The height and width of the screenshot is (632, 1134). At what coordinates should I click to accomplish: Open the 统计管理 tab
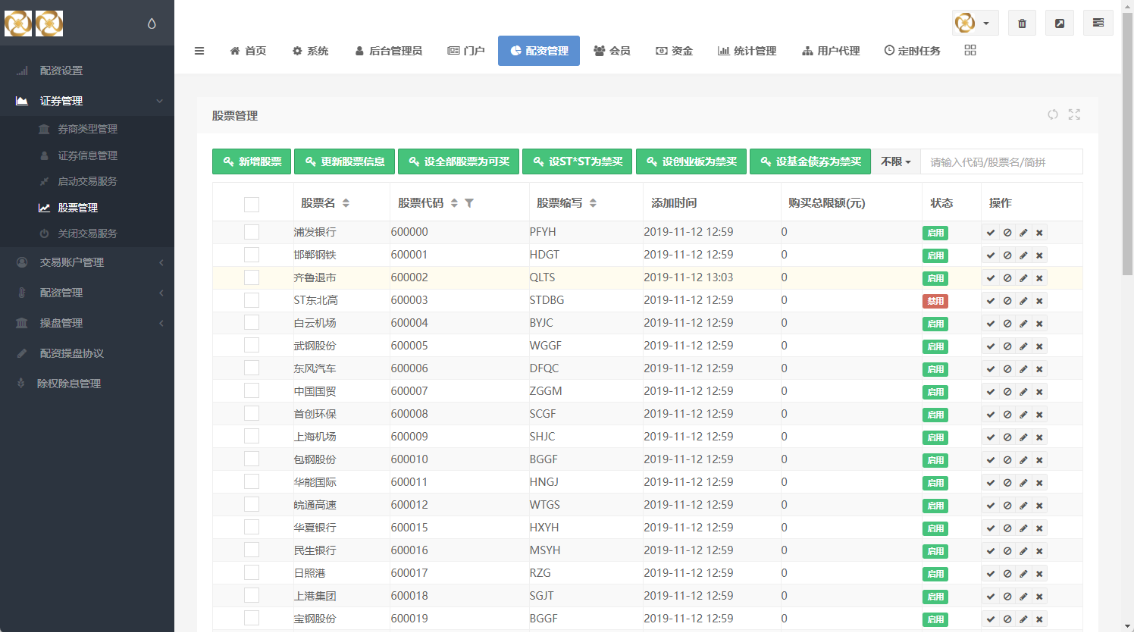(x=747, y=51)
